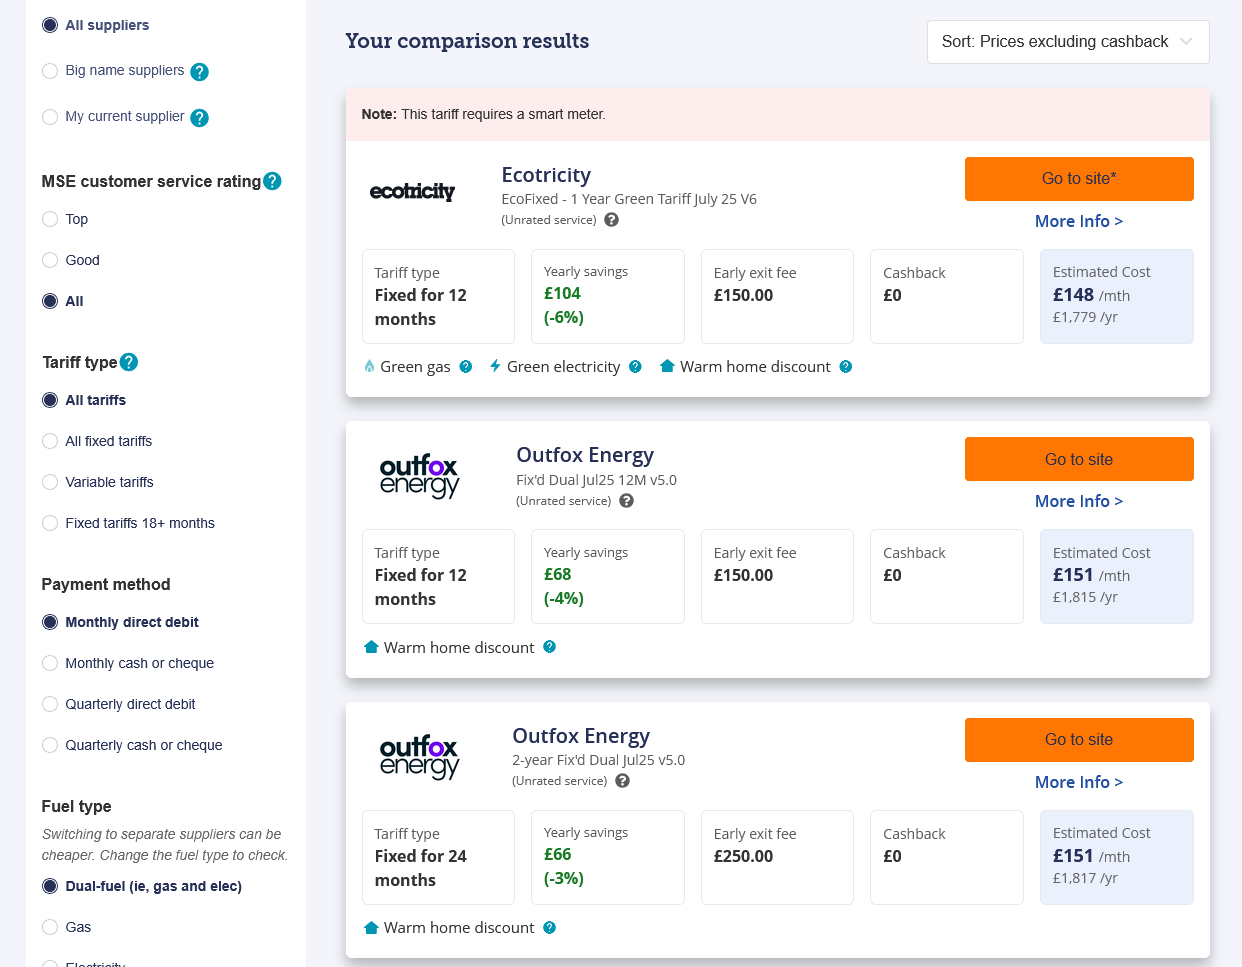The image size is (1242, 967).
Task: Click Ecotricity estimated cost £148 /mth
Action: coord(1091,295)
